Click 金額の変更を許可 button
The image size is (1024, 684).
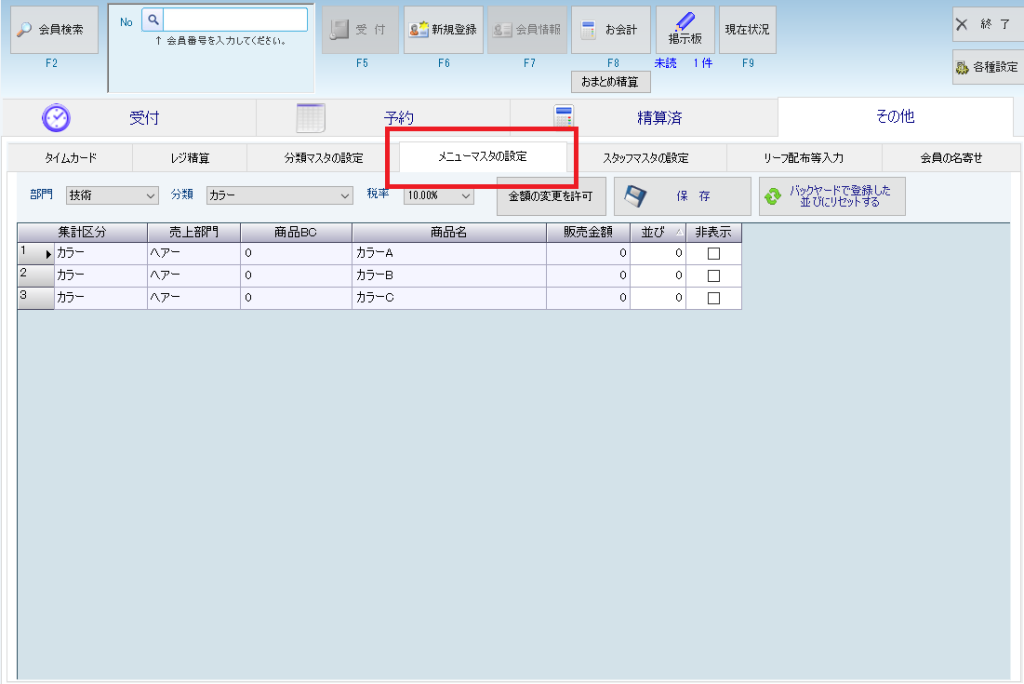(x=550, y=196)
